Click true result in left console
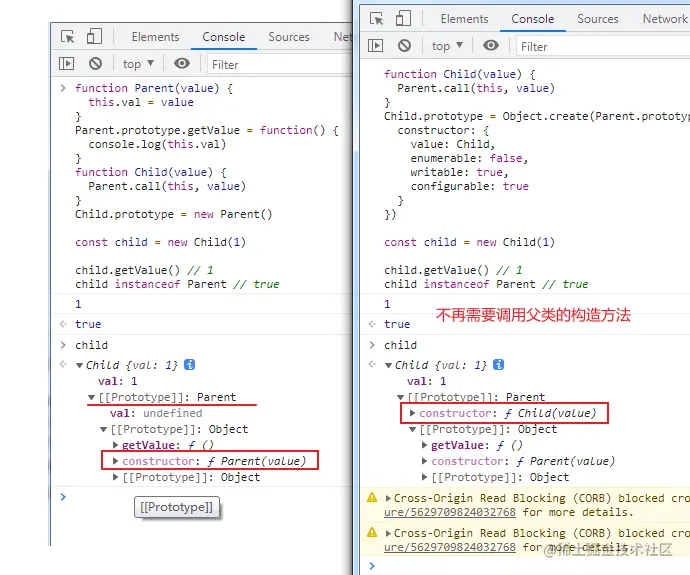690x575 pixels. [88, 324]
